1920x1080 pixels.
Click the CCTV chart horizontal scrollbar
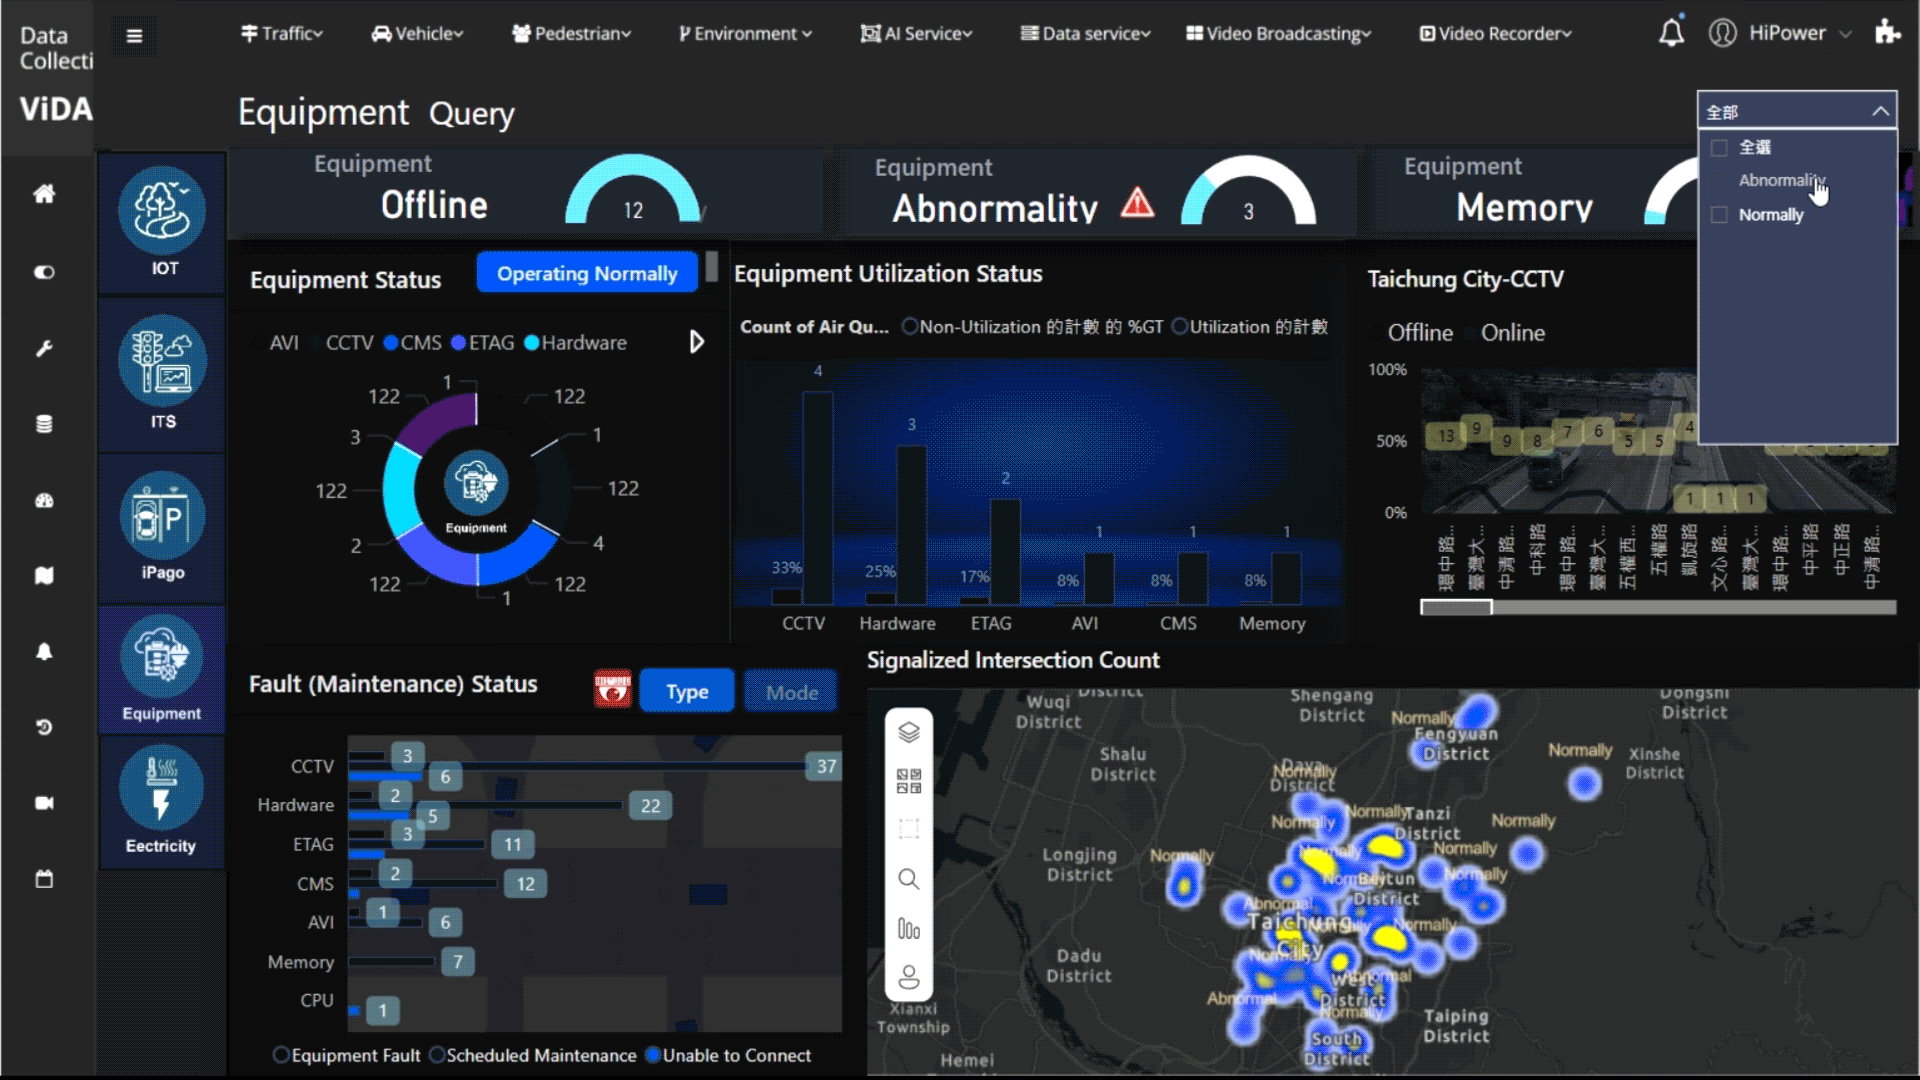(1456, 607)
